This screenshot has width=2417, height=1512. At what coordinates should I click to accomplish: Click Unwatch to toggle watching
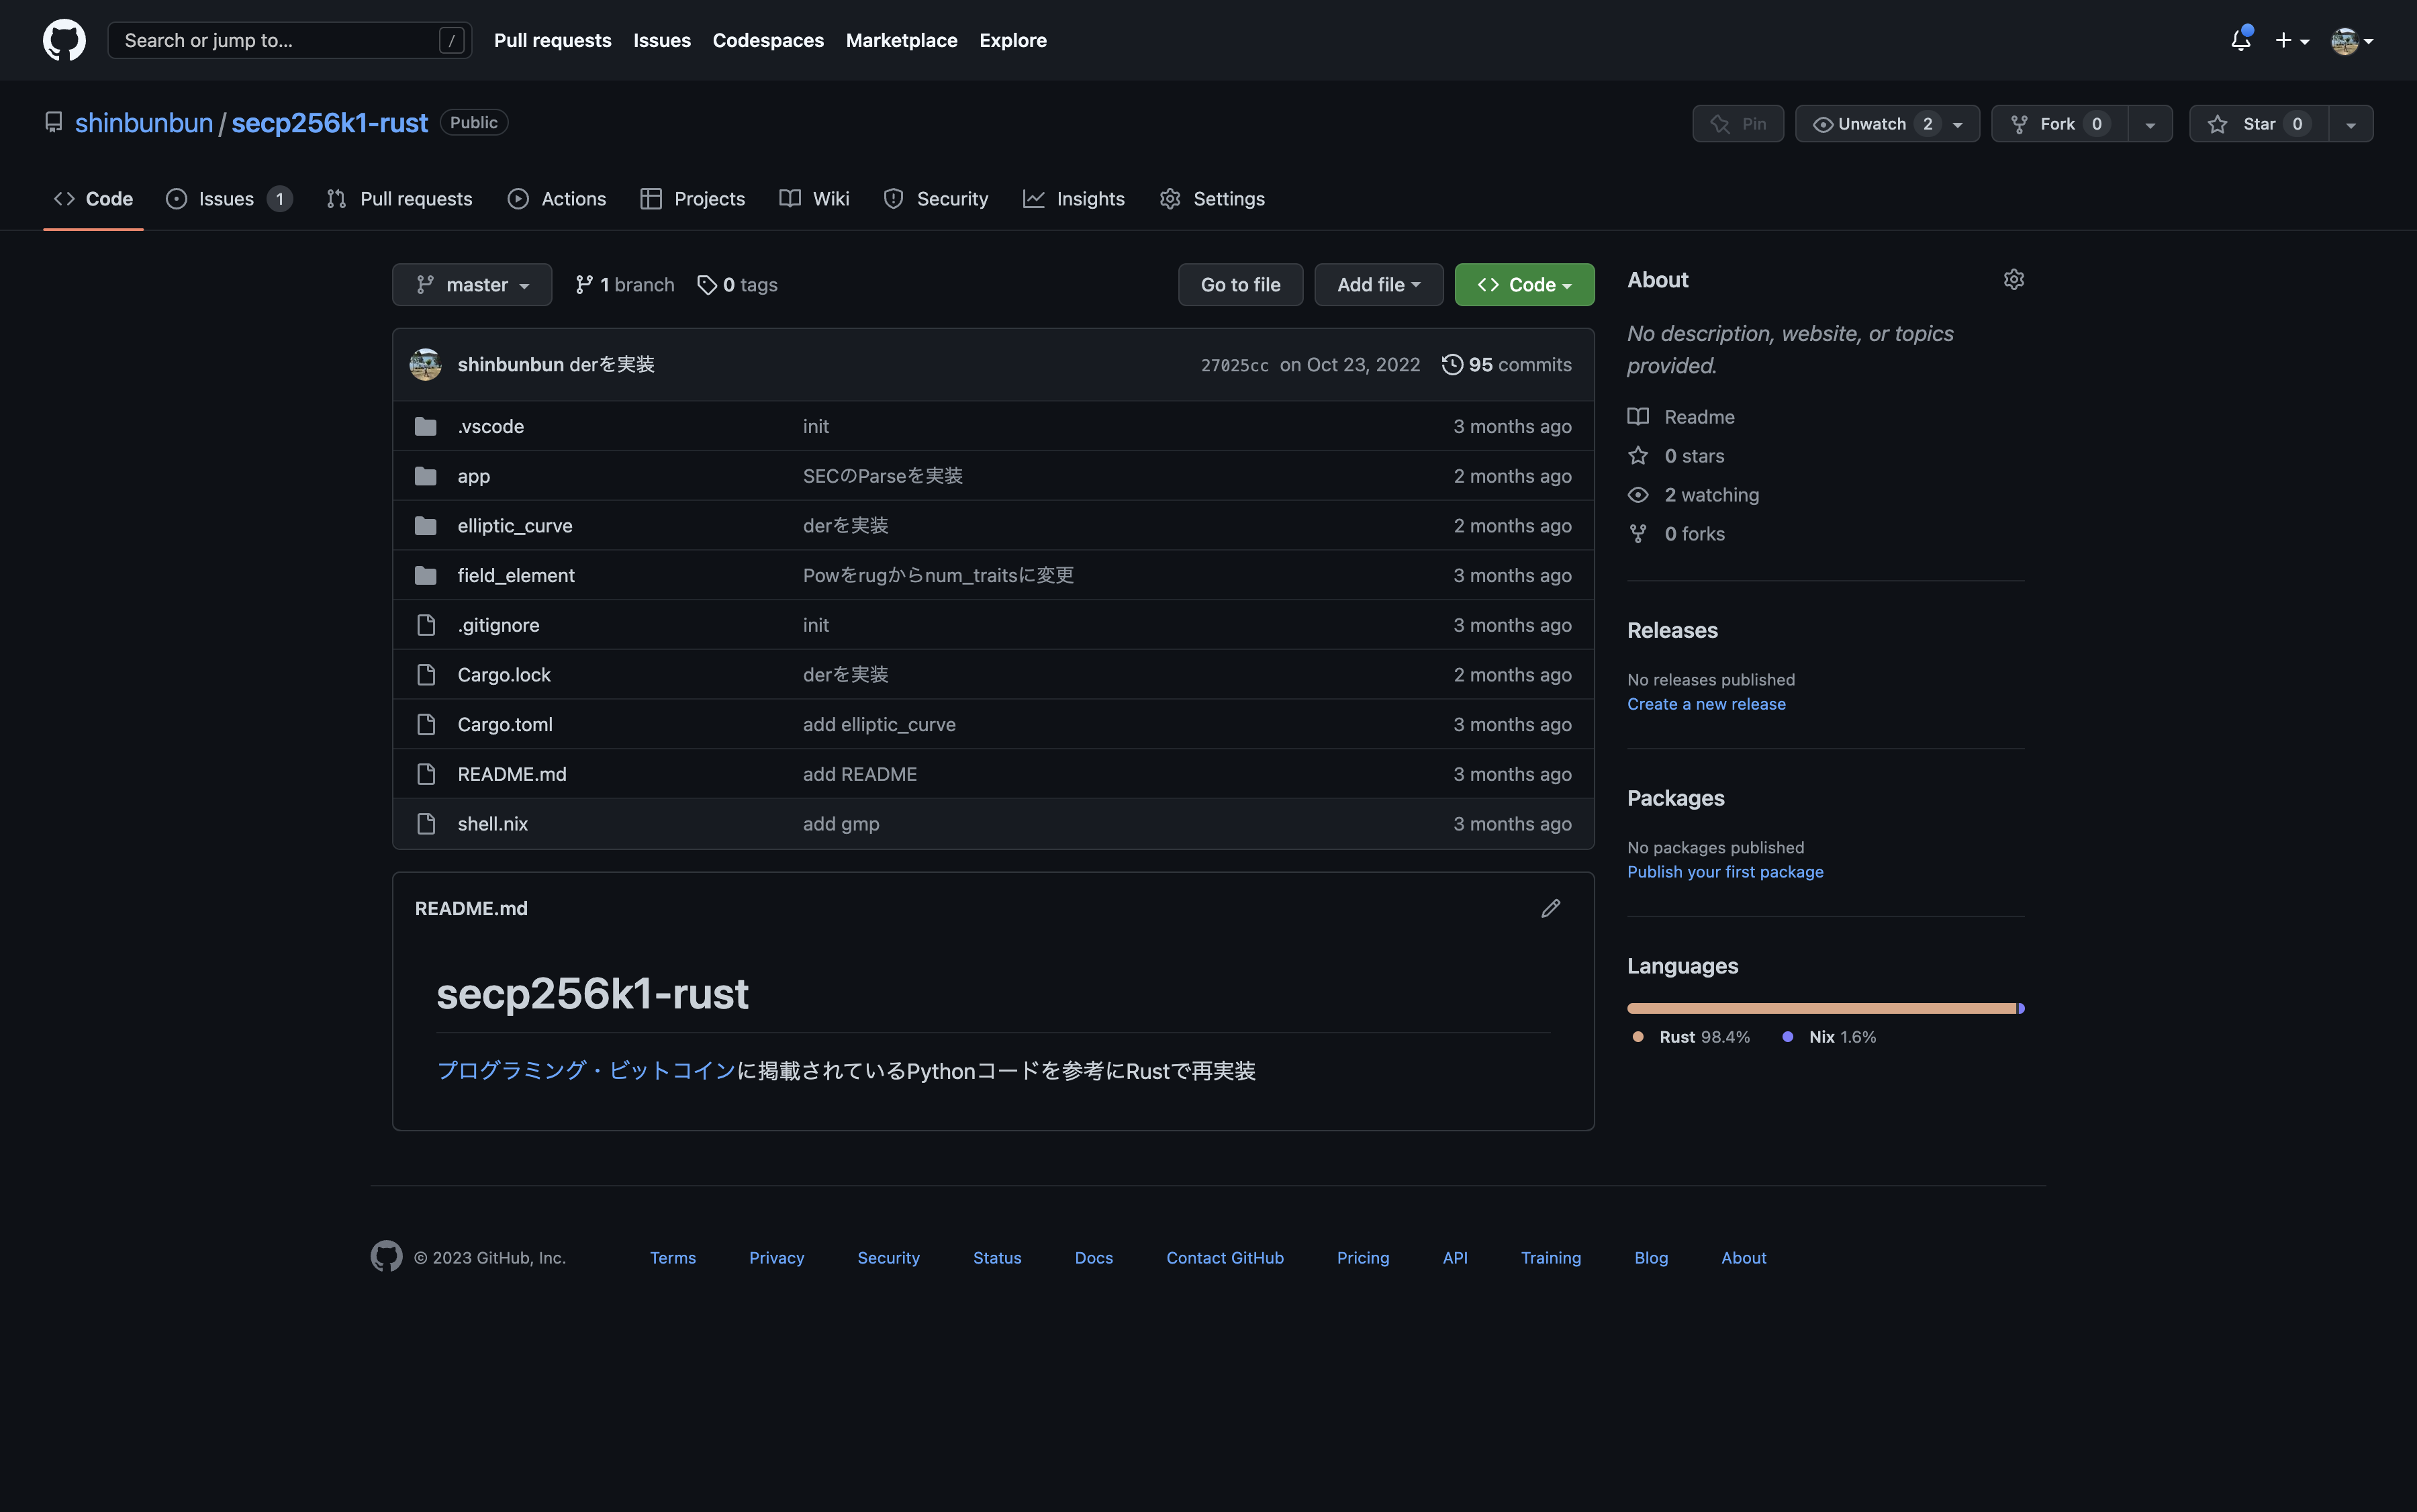pos(1860,124)
